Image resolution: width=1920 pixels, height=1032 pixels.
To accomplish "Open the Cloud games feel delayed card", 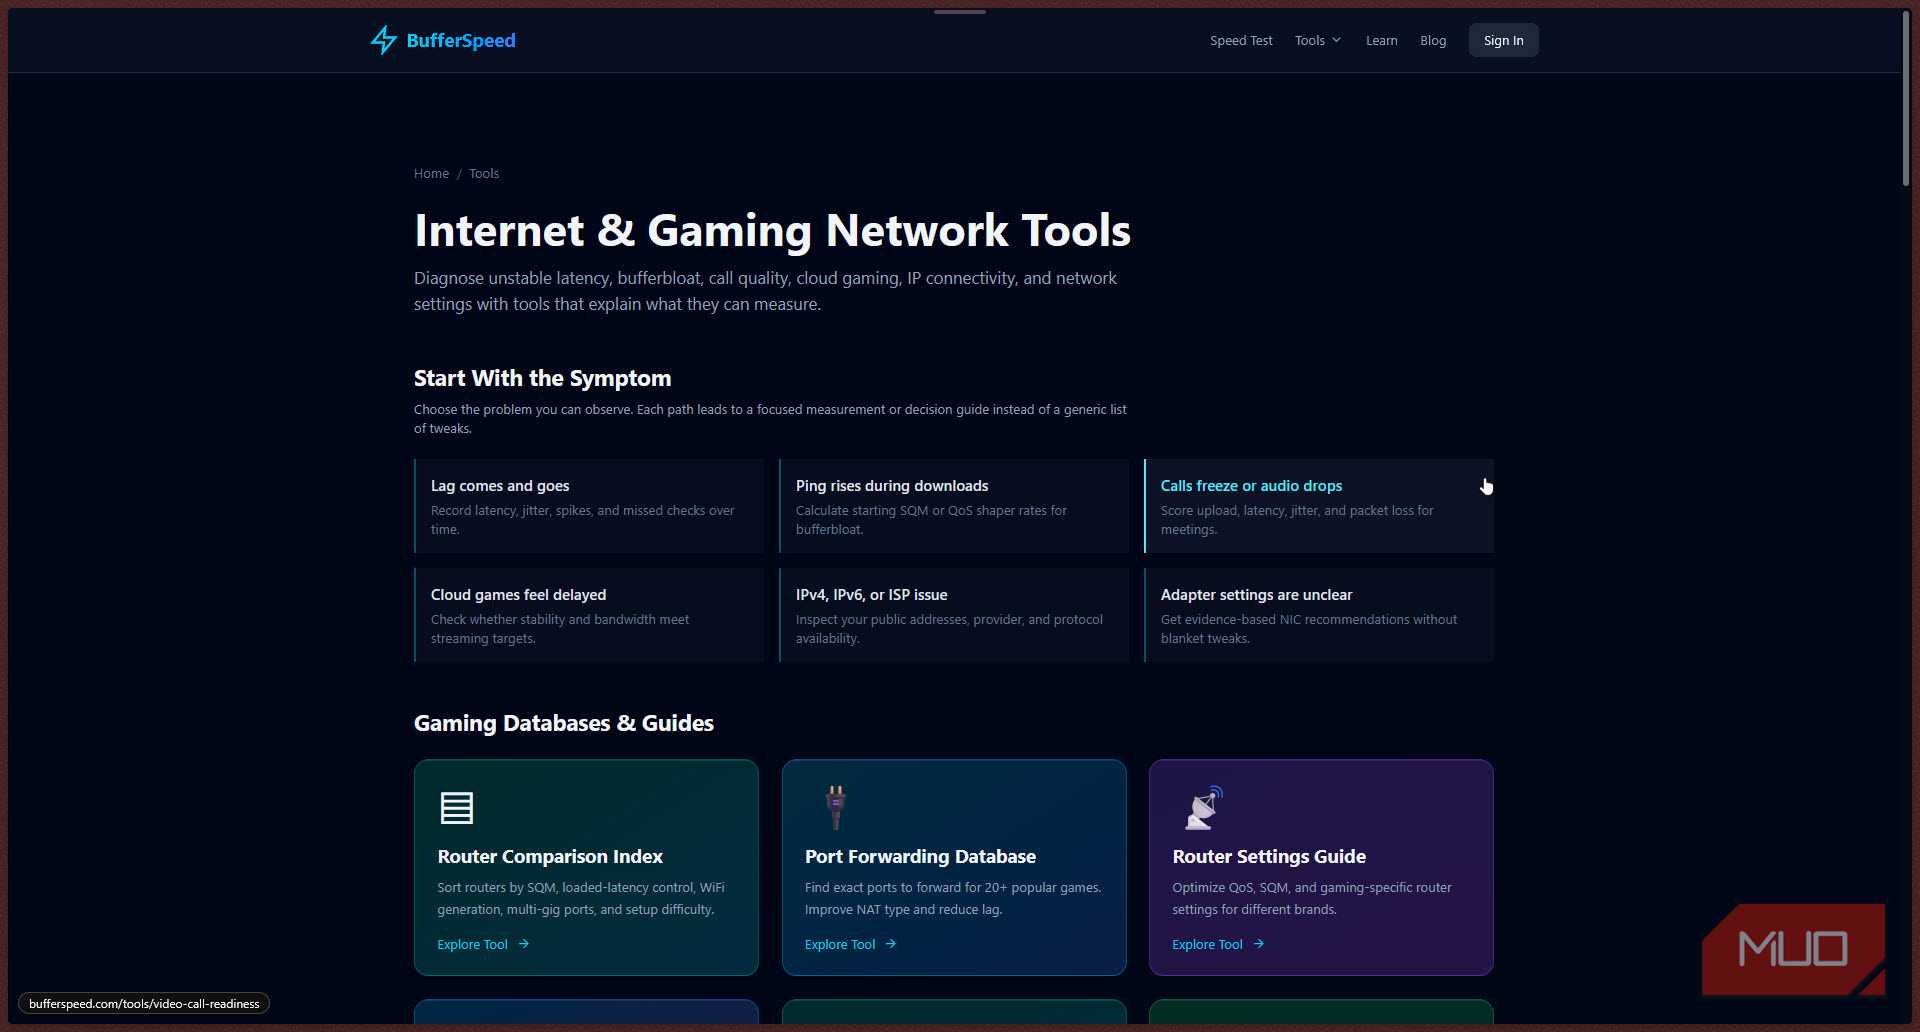I will click(589, 615).
